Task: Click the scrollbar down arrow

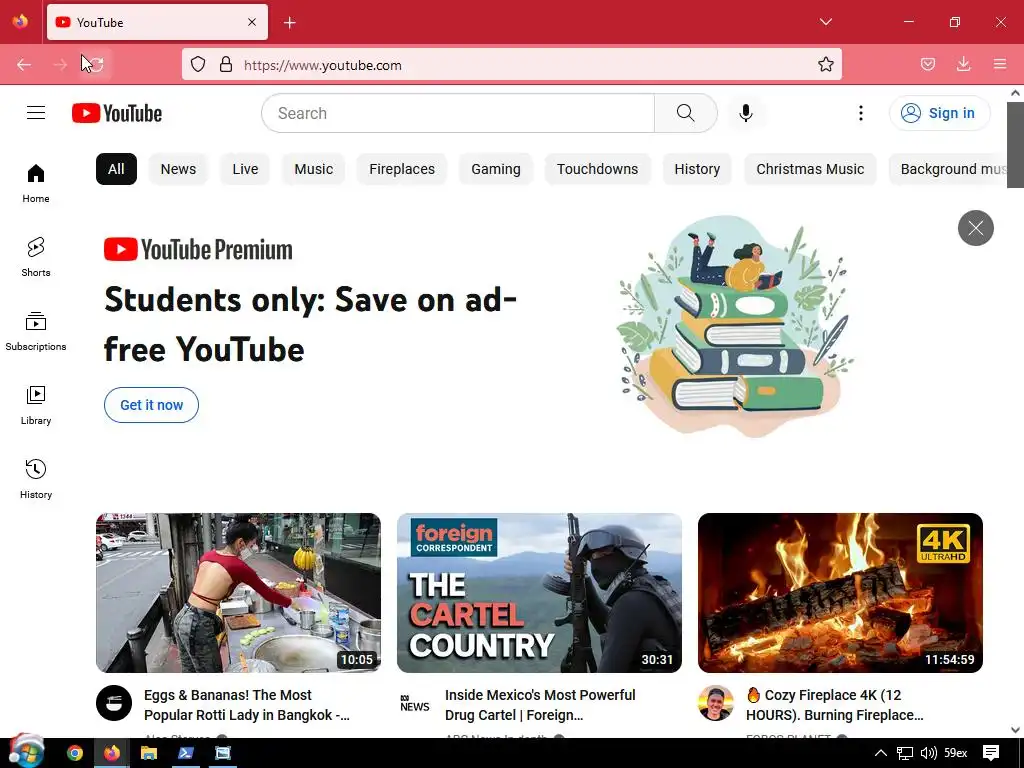Action: [1015, 730]
